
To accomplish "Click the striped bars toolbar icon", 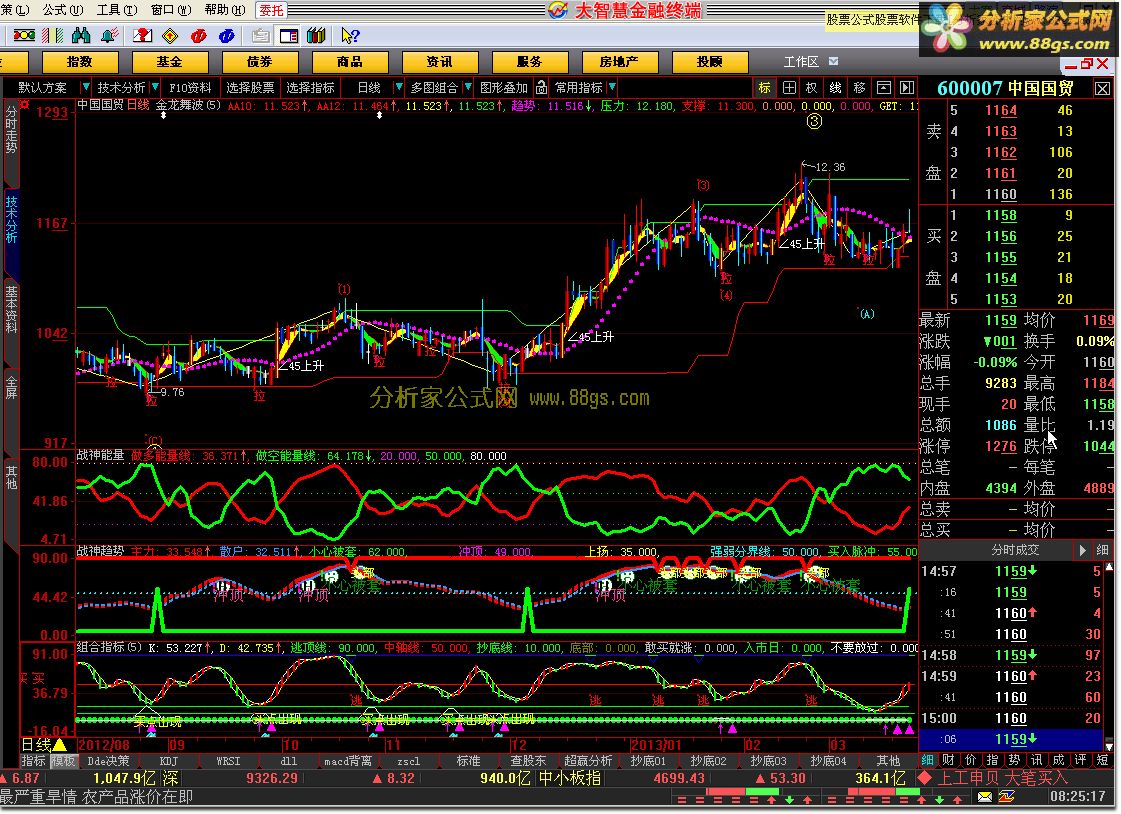I will click(52, 35).
